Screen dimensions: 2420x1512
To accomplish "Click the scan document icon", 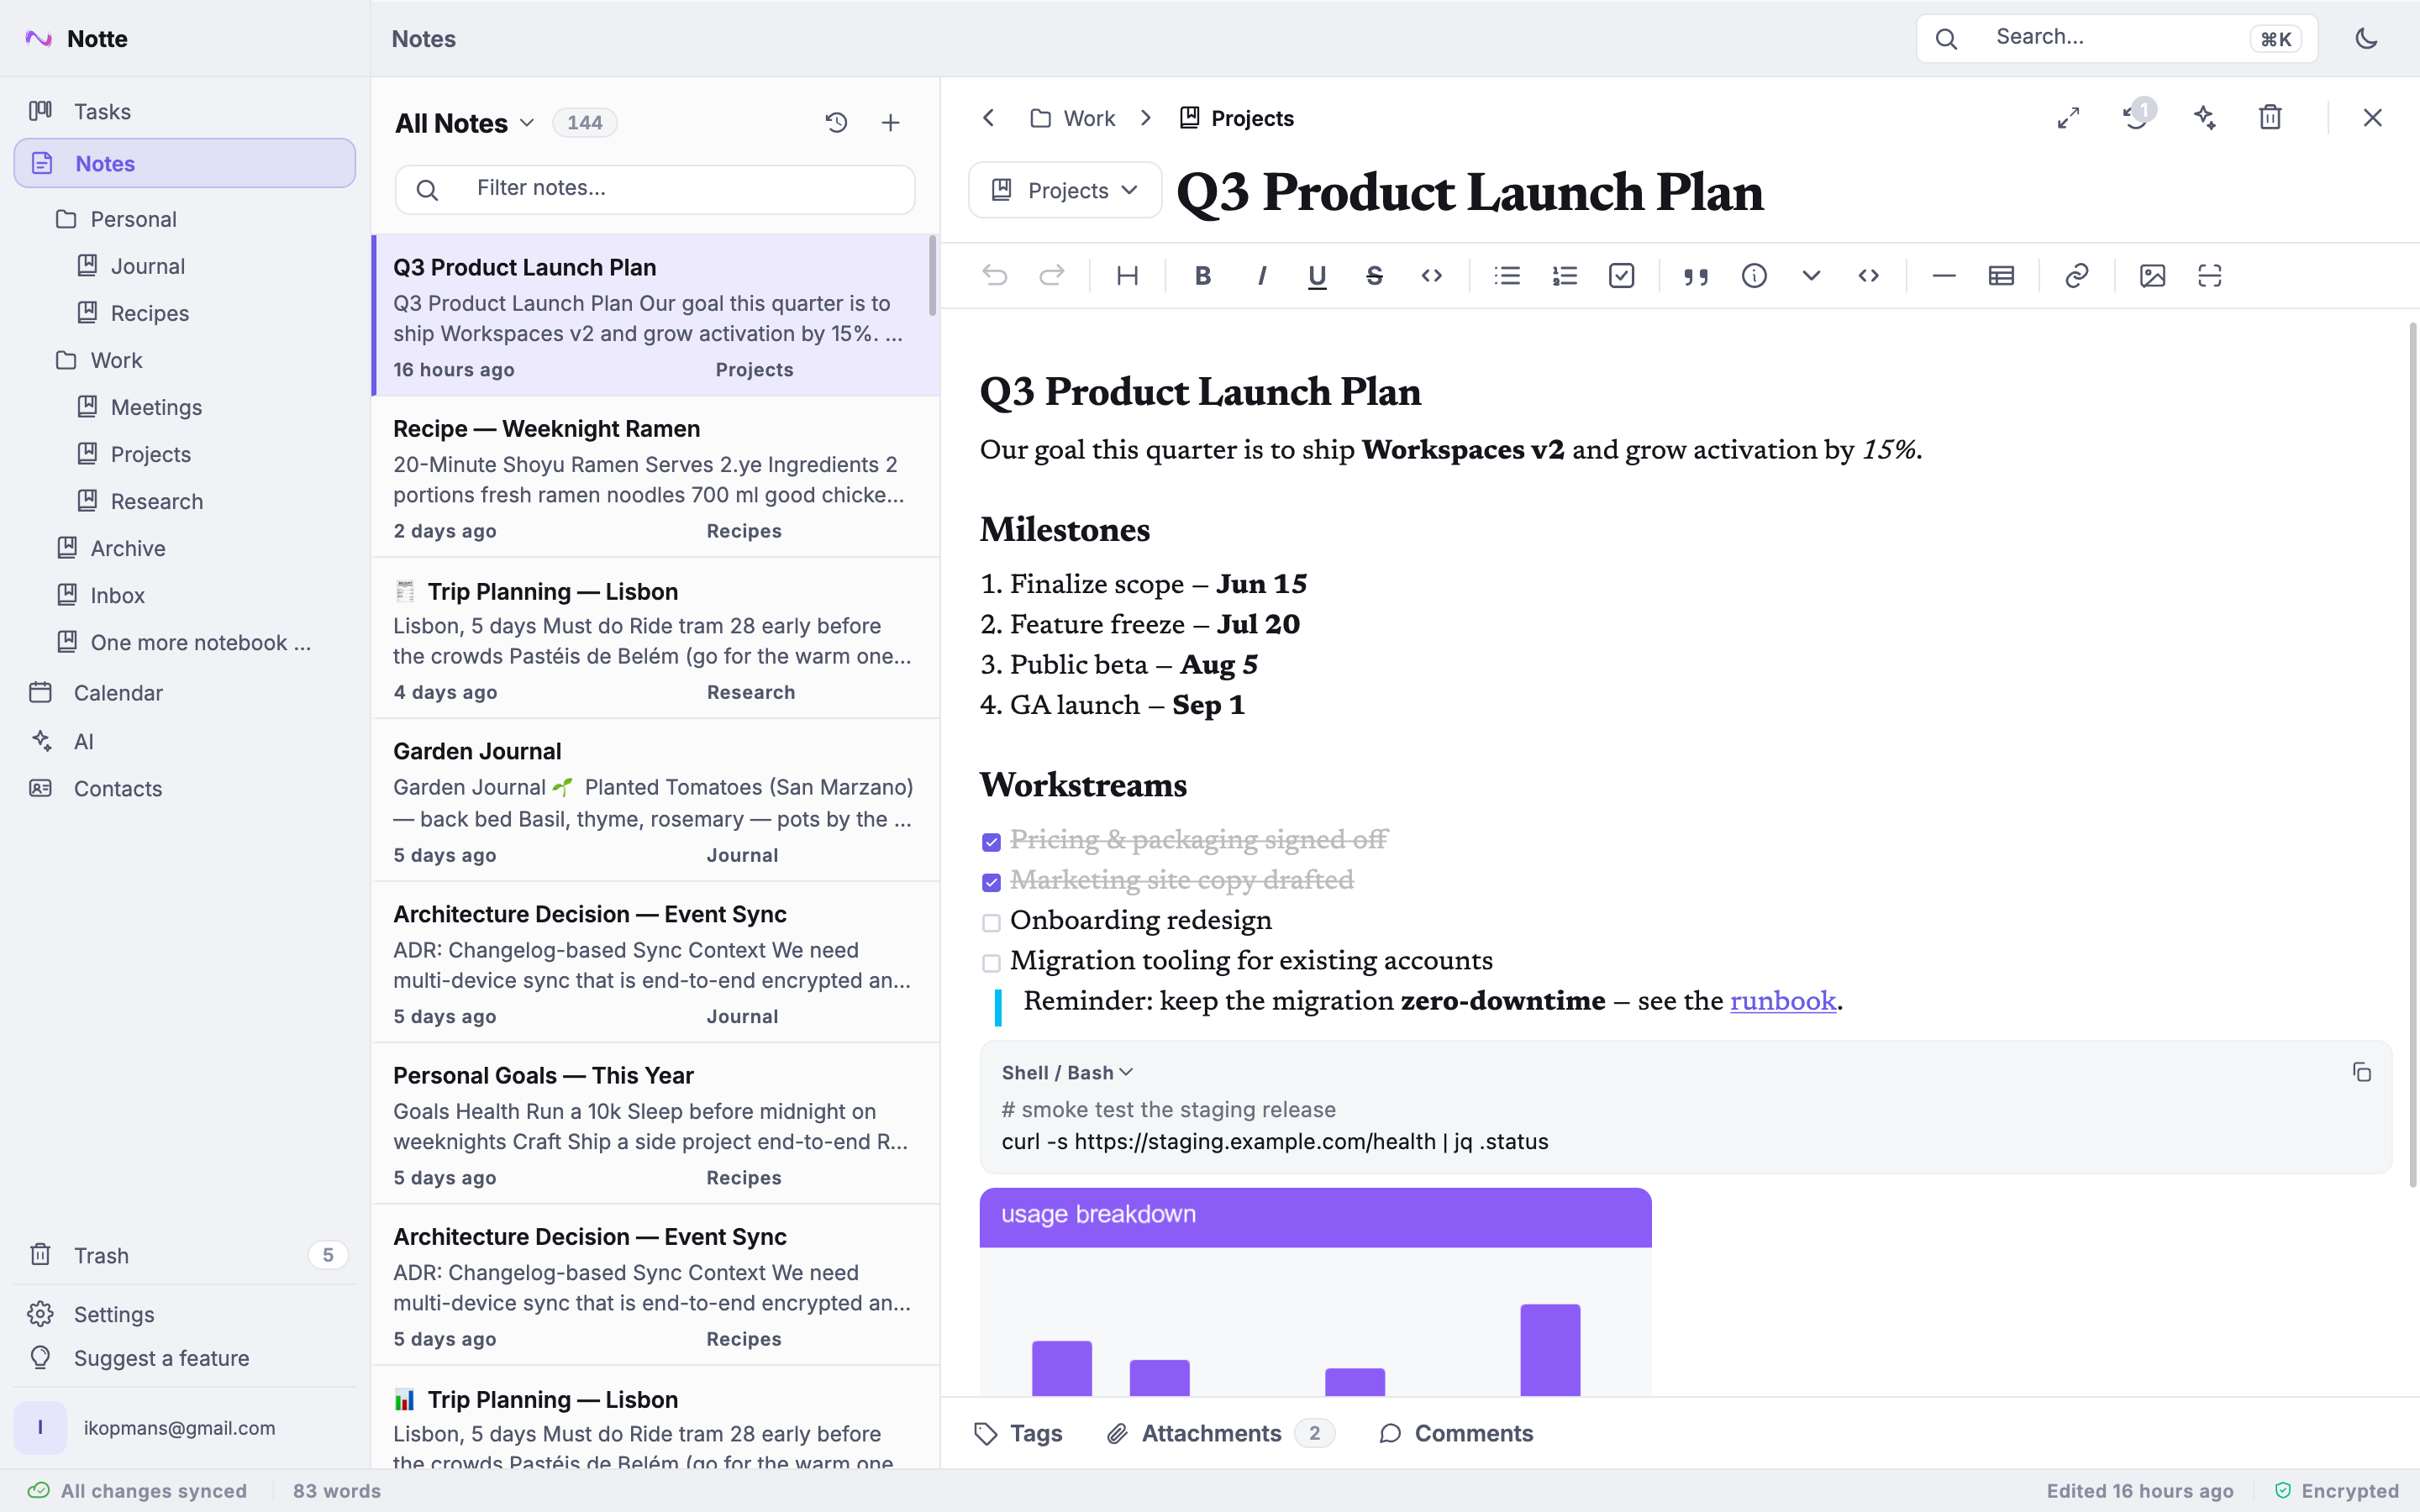I will tap(2210, 275).
